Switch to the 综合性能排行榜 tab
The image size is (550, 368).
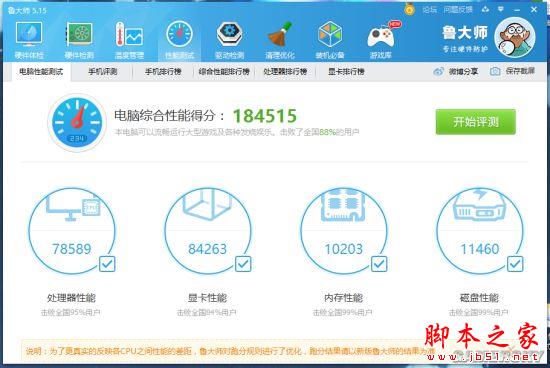pyautogui.click(x=224, y=72)
